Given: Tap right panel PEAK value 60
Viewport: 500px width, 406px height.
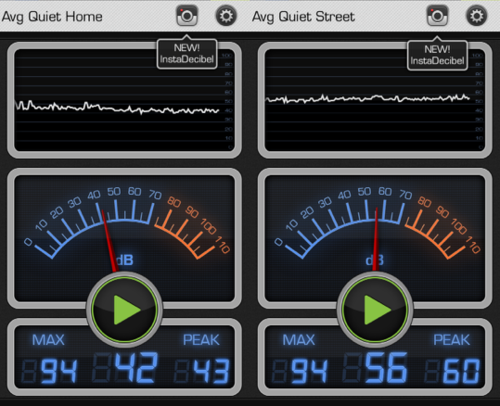Looking at the screenshot, I should [x=462, y=371].
